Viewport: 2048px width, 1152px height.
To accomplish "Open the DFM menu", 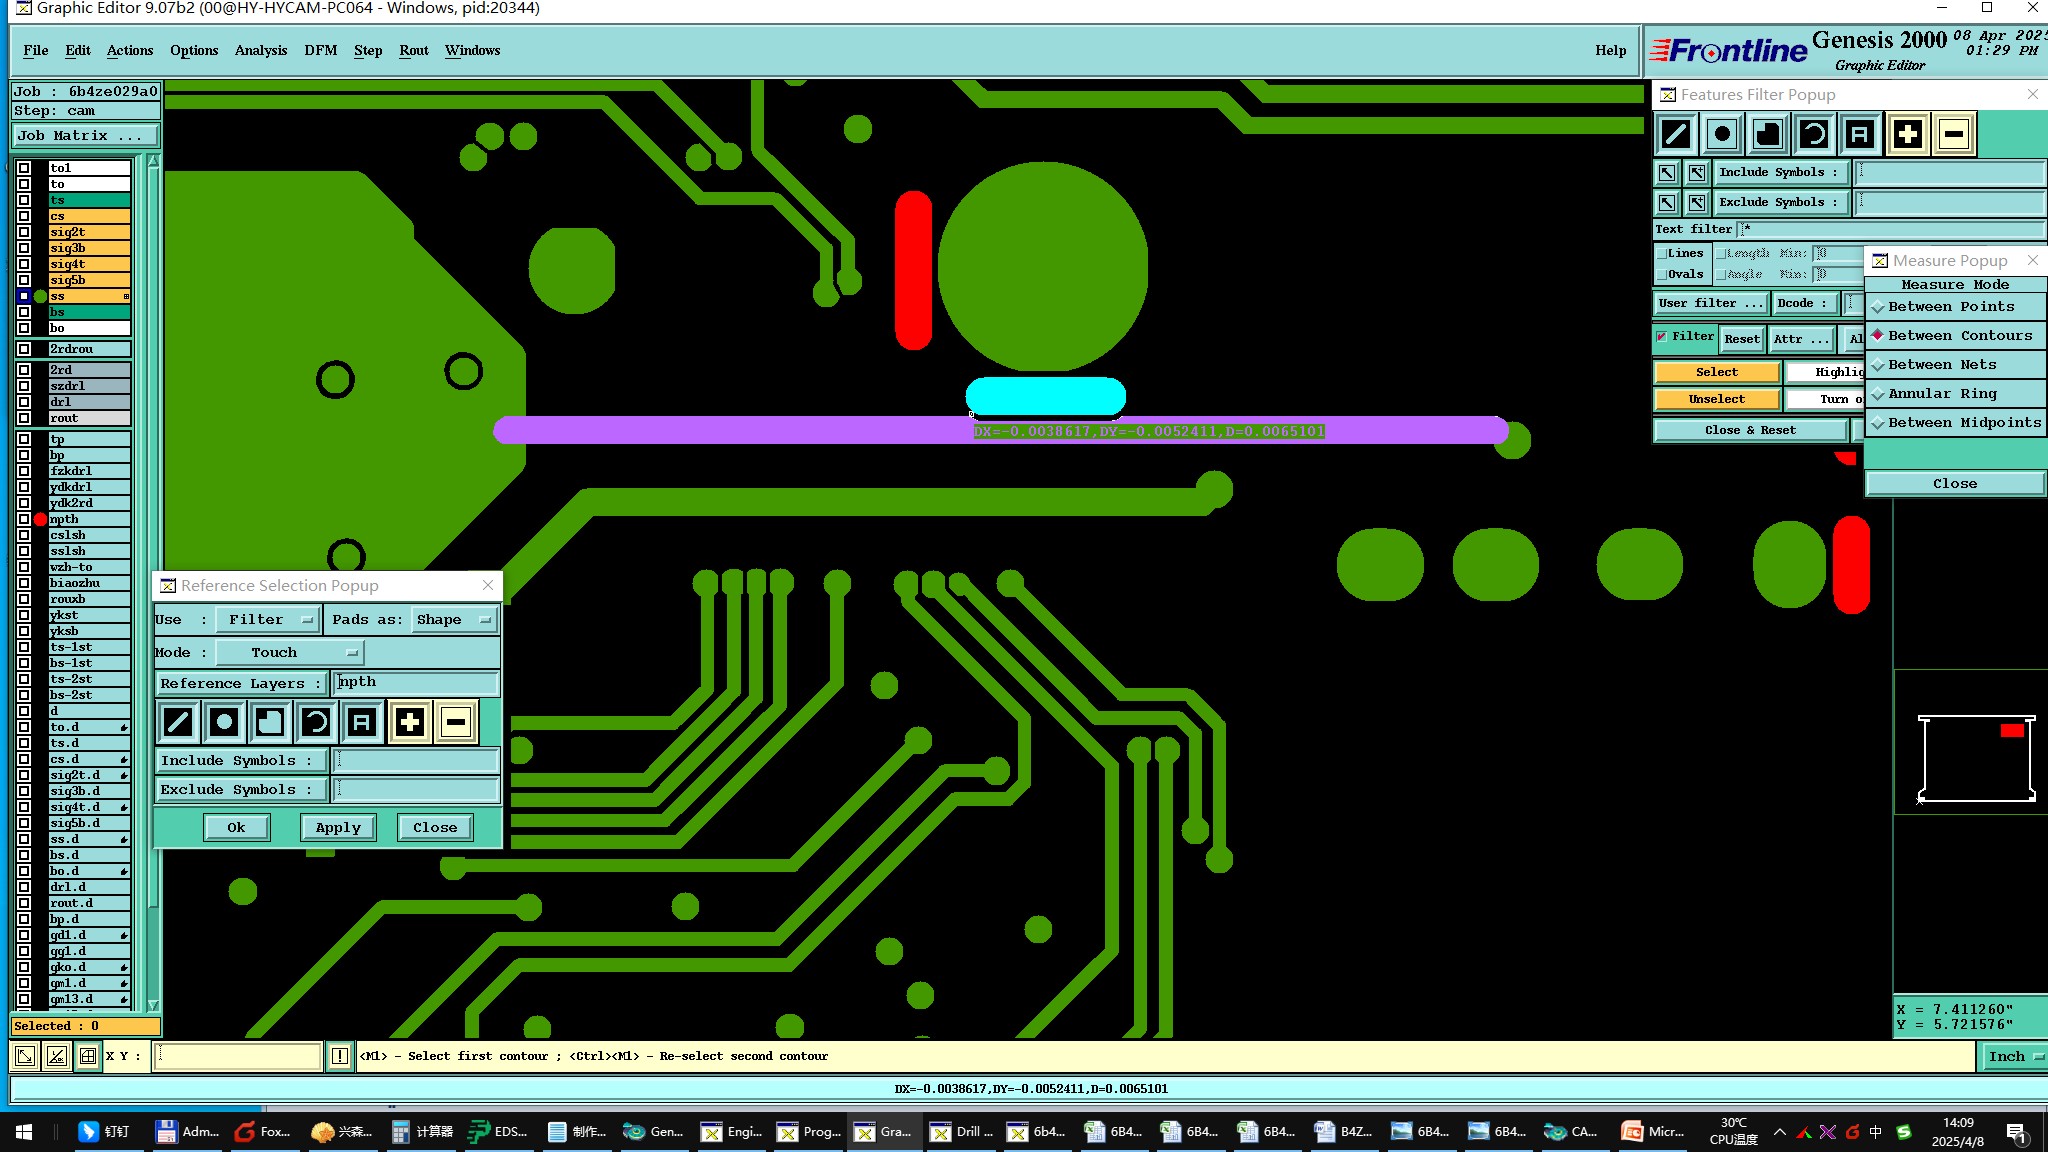I will click(320, 50).
